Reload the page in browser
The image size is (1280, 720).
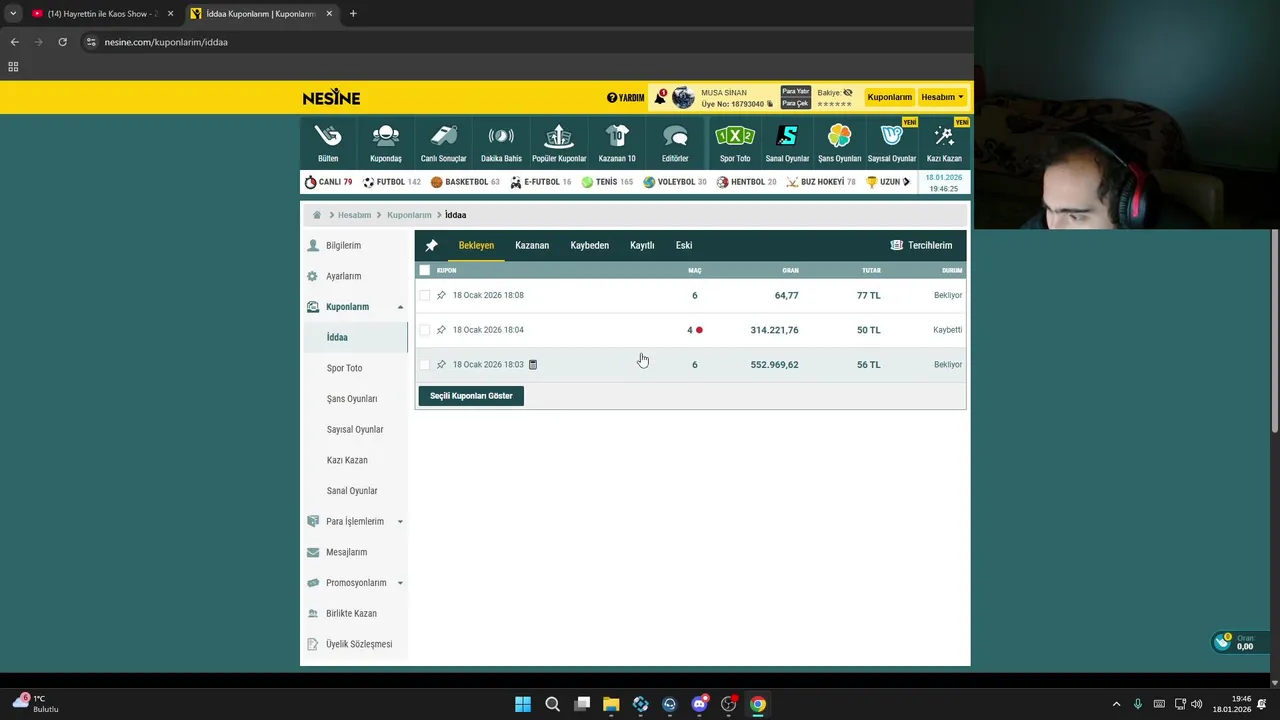[x=62, y=42]
